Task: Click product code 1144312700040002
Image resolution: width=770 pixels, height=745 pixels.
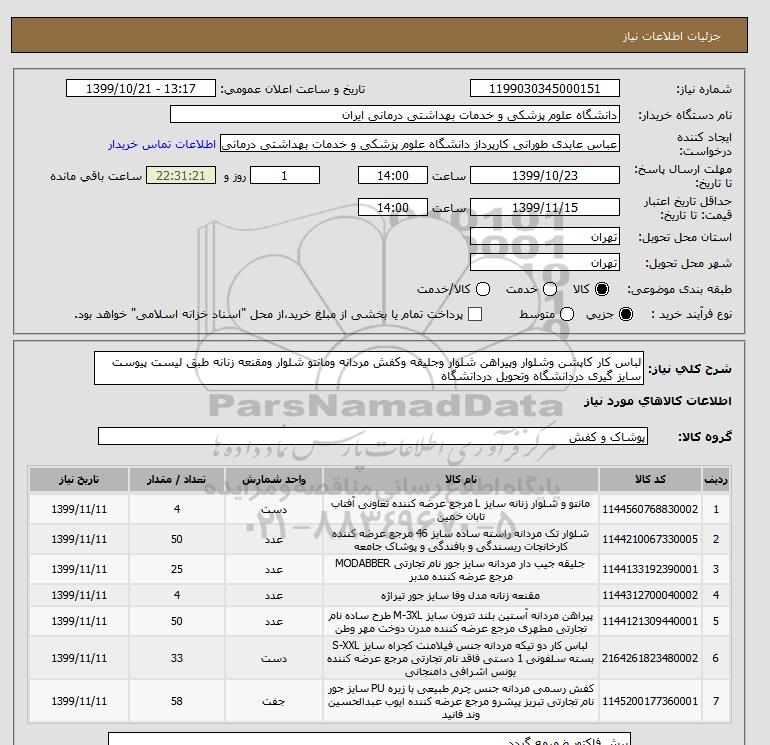Action: click(650, 595)
